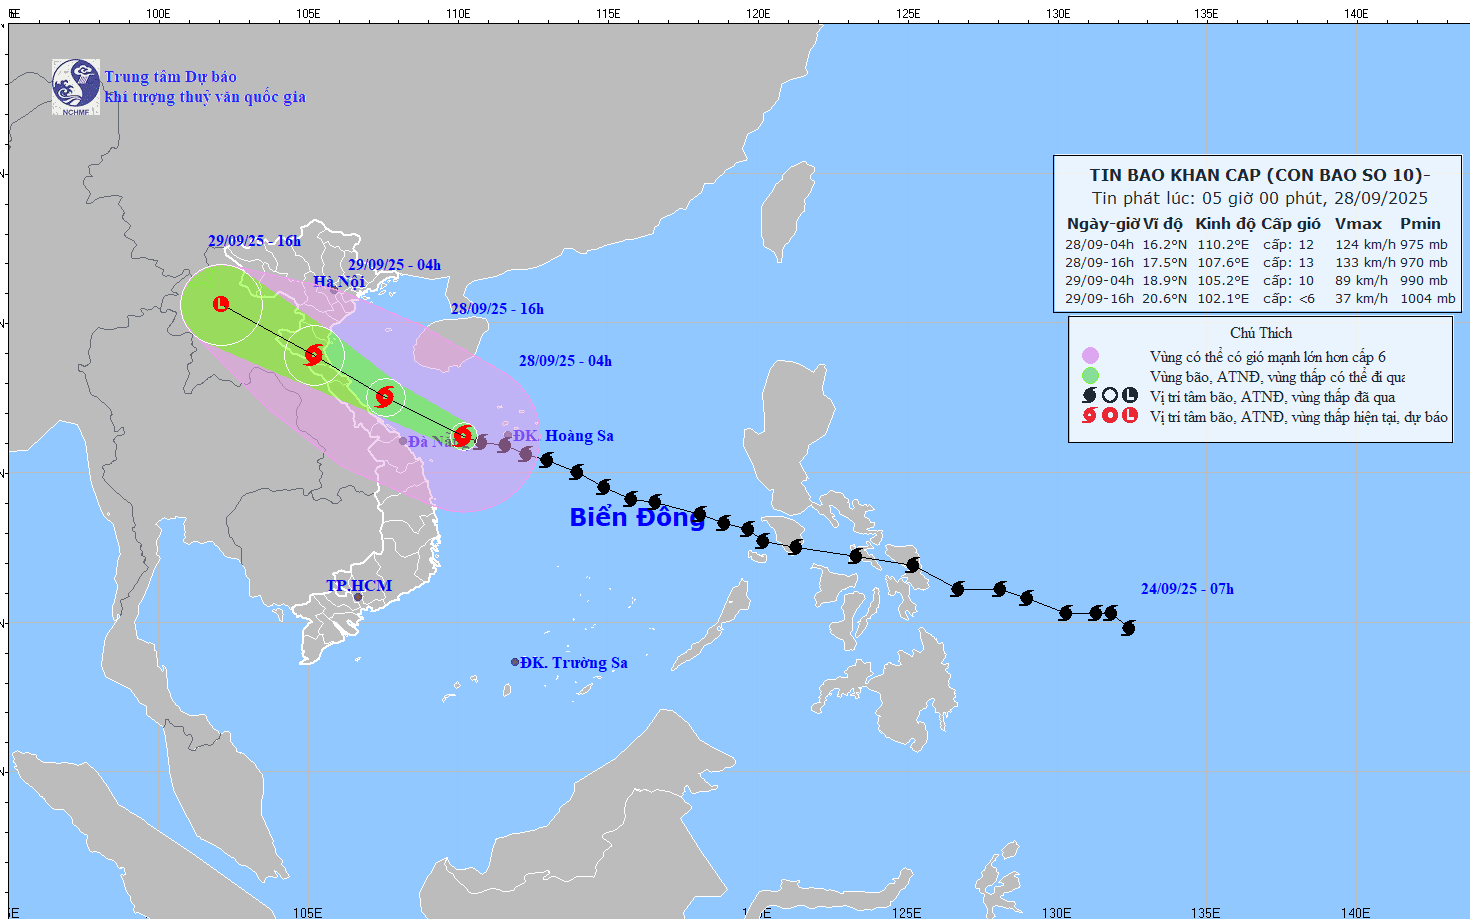Click the '1004 mb' pressure cell
Viewport: 1470px width, 919px height.
1428,298
